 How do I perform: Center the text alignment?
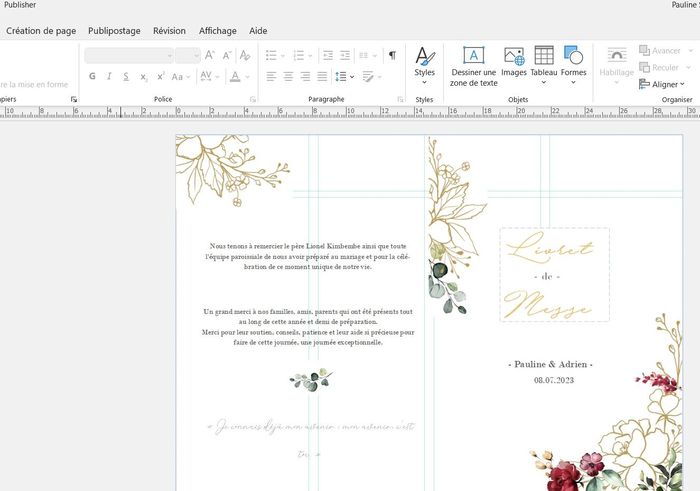pyautogui.click(x=288, y=77)
